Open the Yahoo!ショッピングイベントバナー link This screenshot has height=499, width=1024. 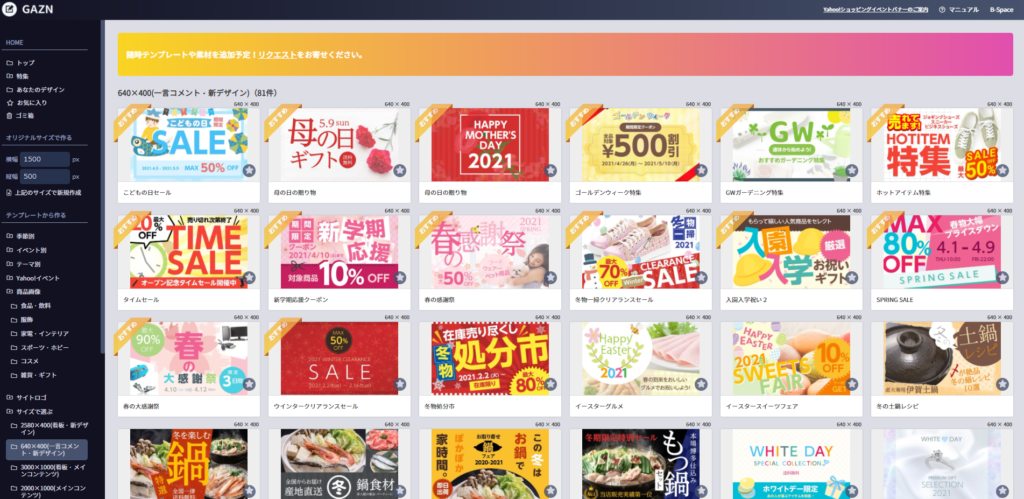point(876,10)
